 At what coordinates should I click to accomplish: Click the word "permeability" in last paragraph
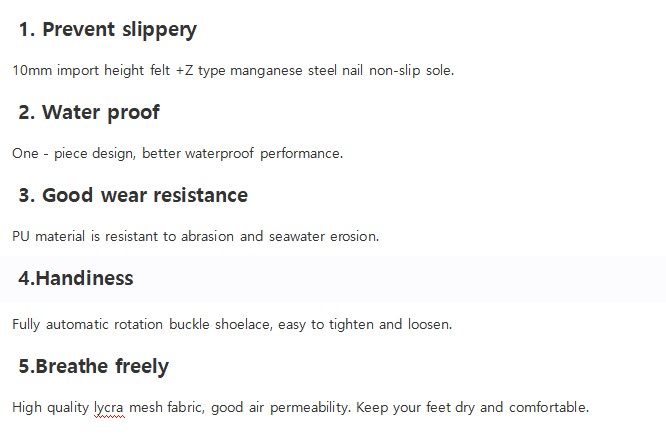point(306,408)
